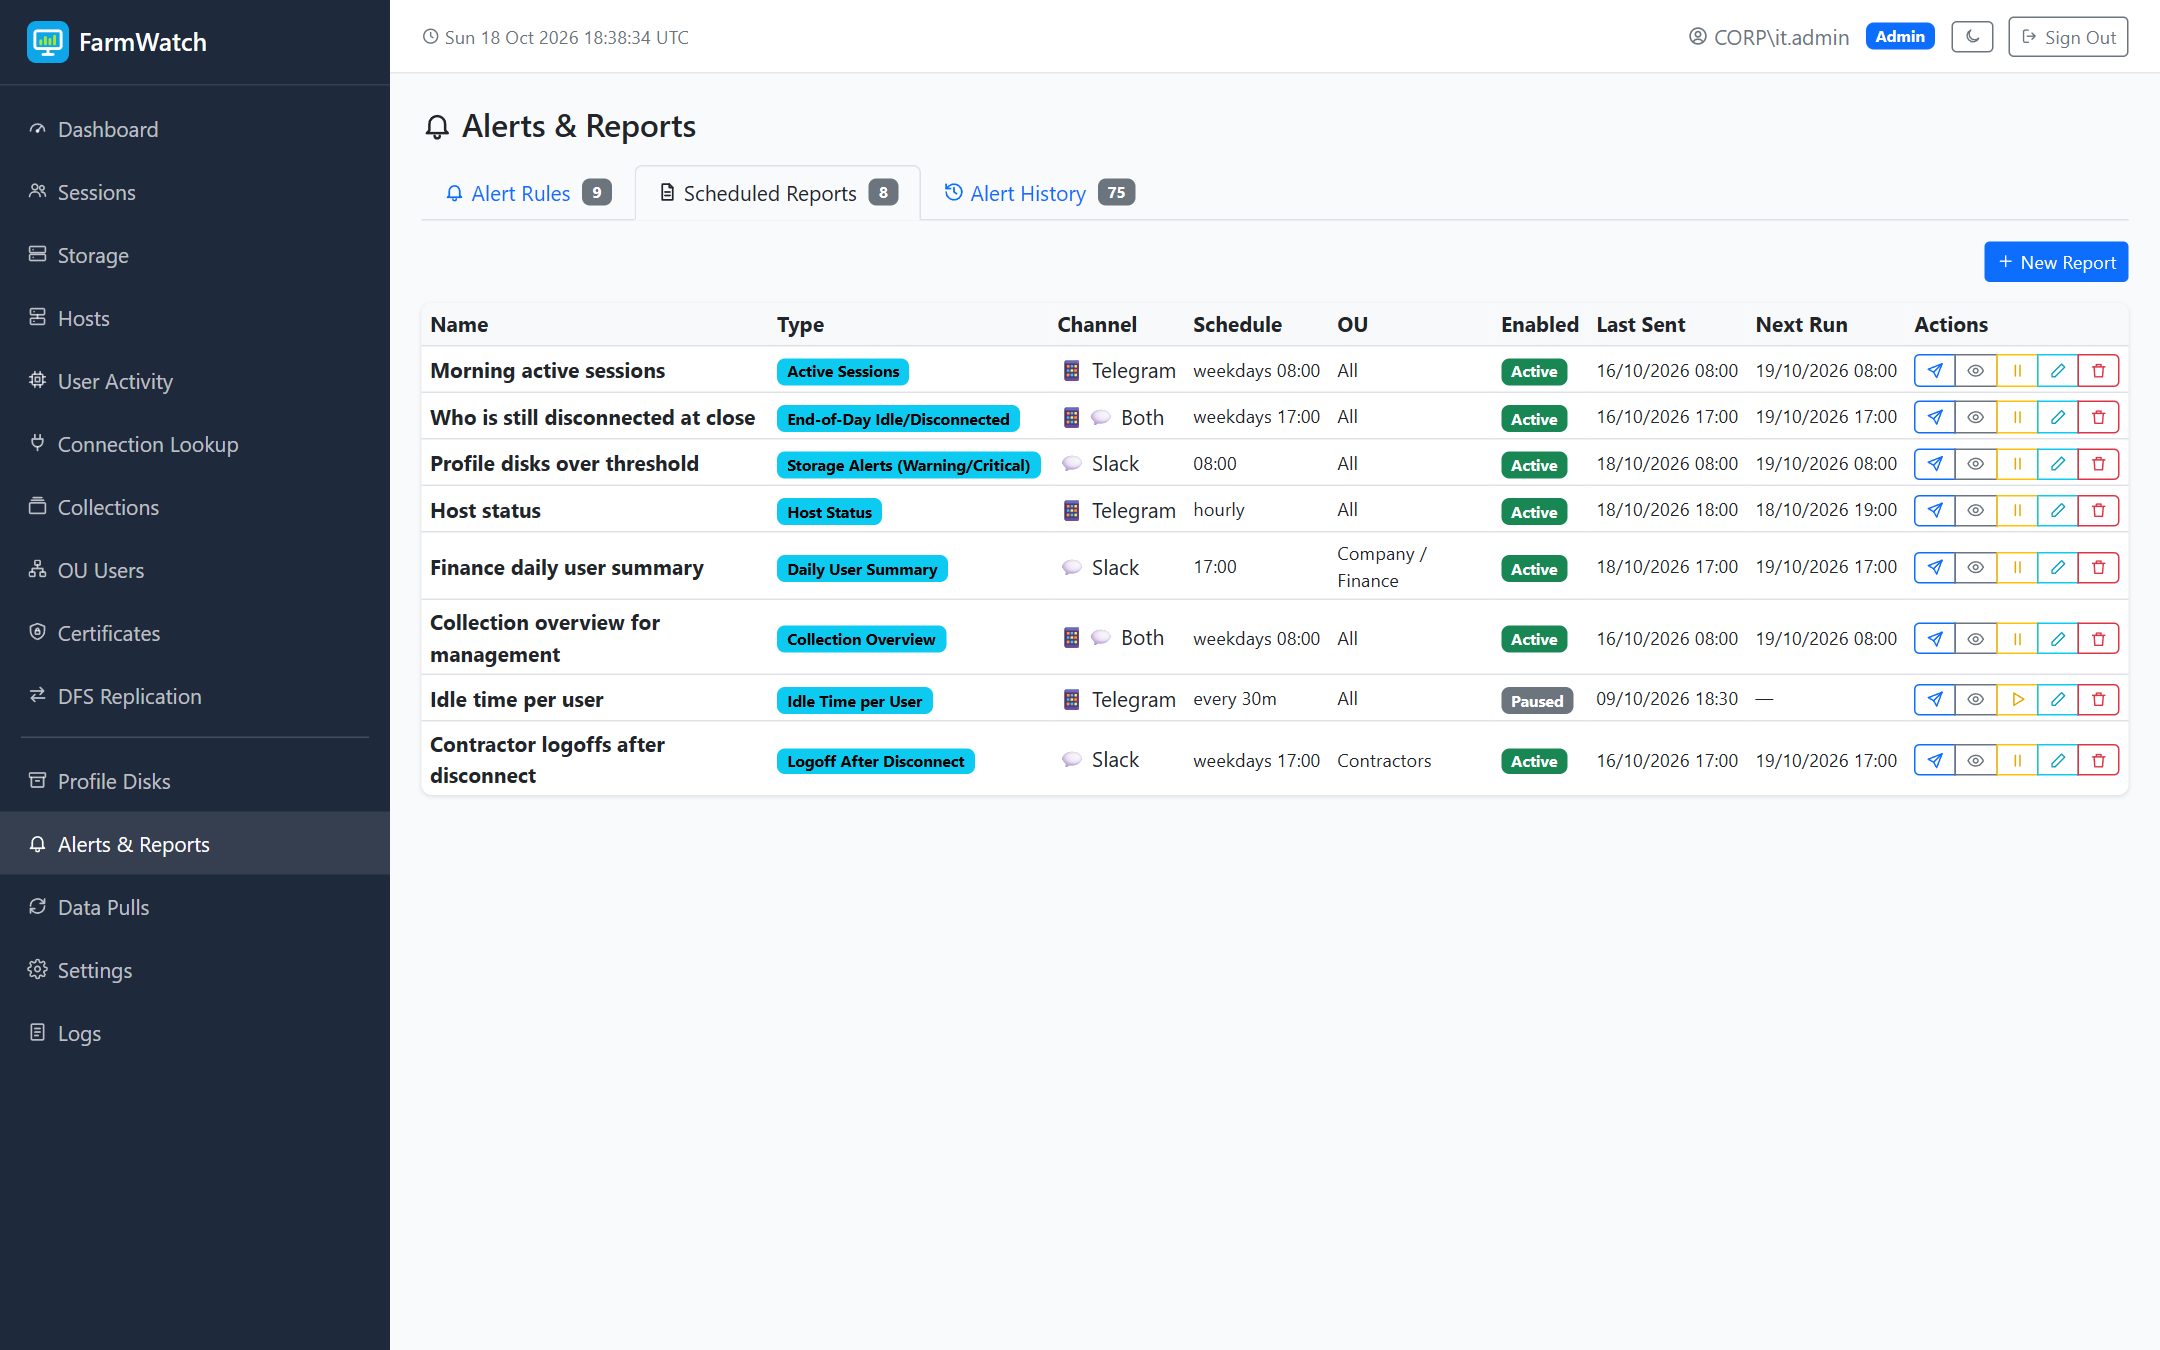Open Dashboard from the sidebar

coord(195,129)
